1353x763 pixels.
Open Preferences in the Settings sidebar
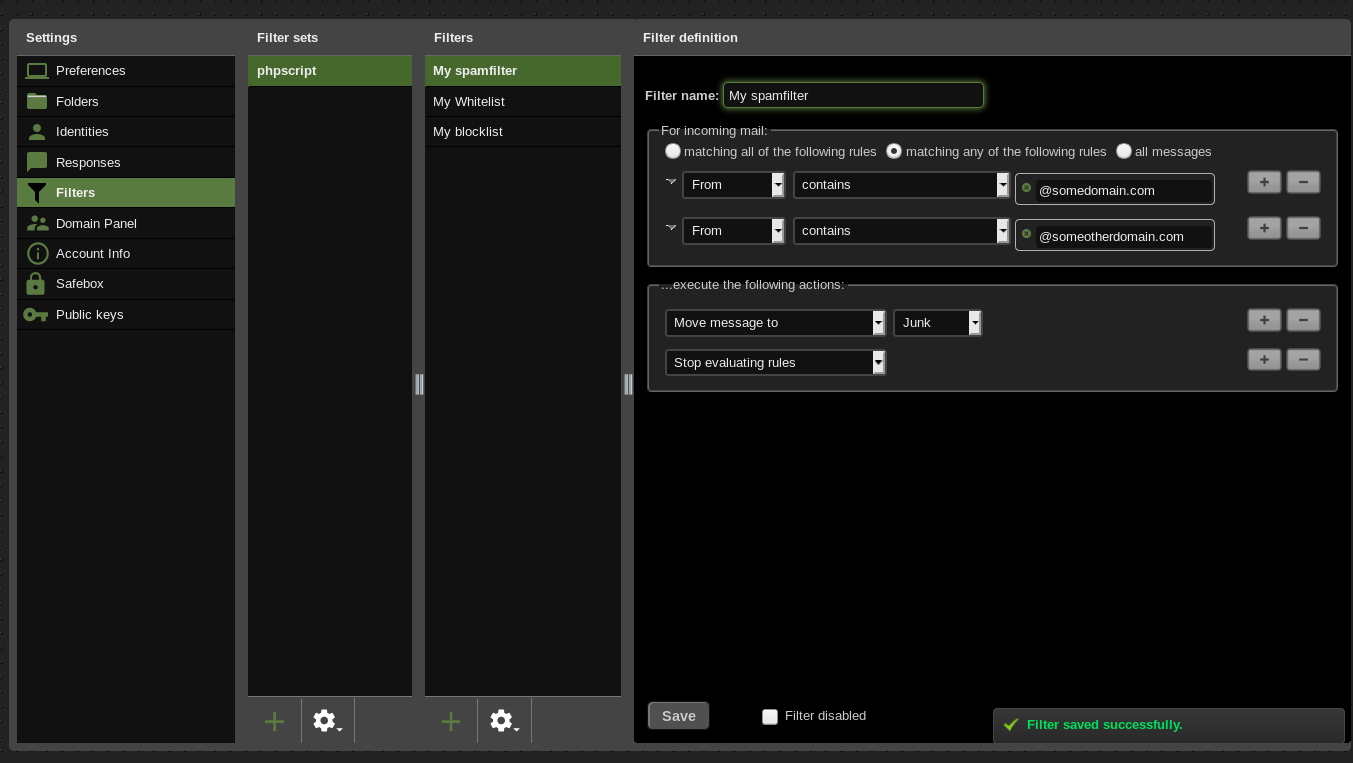click(90, 71)
